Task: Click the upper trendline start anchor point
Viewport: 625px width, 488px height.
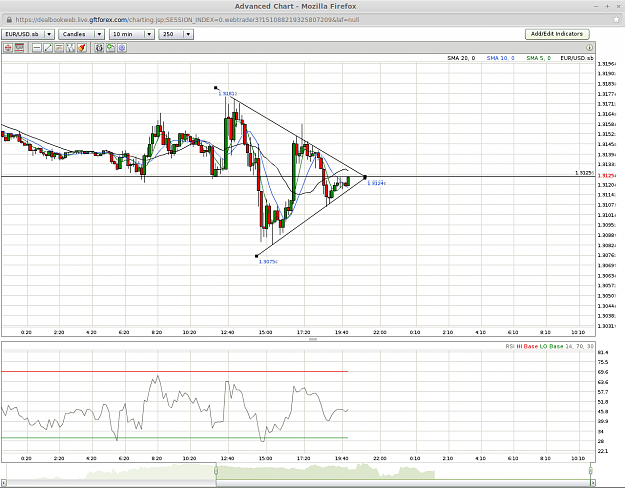Action: [x=216, y=88]
